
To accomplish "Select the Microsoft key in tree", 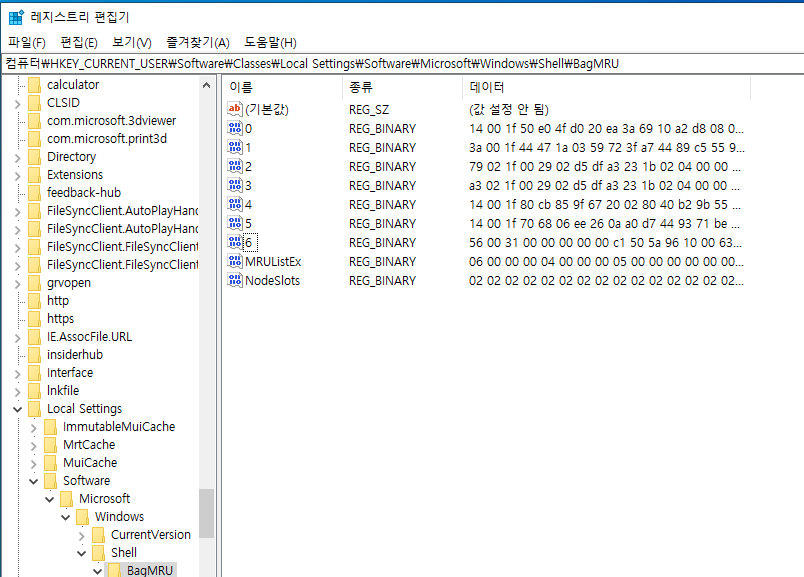I will [x=105, y=499].
